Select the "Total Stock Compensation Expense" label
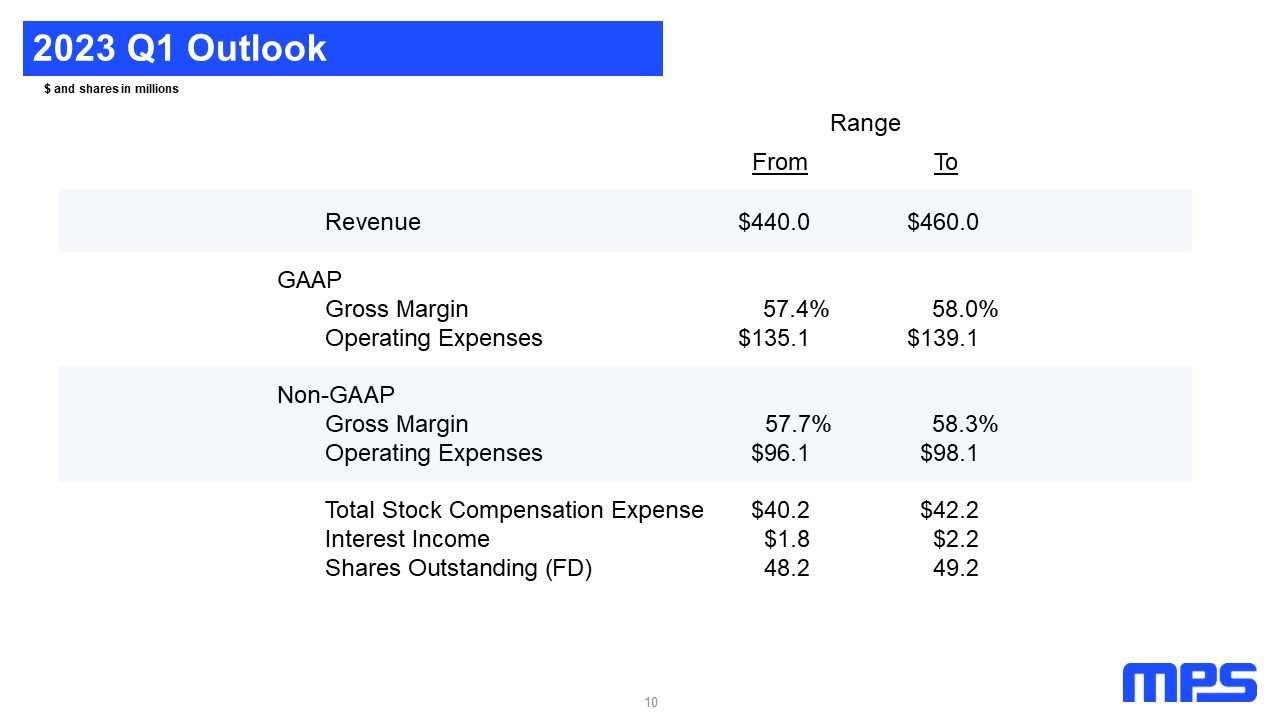This screenshot has height=720, width=1280. click(514, 510)
